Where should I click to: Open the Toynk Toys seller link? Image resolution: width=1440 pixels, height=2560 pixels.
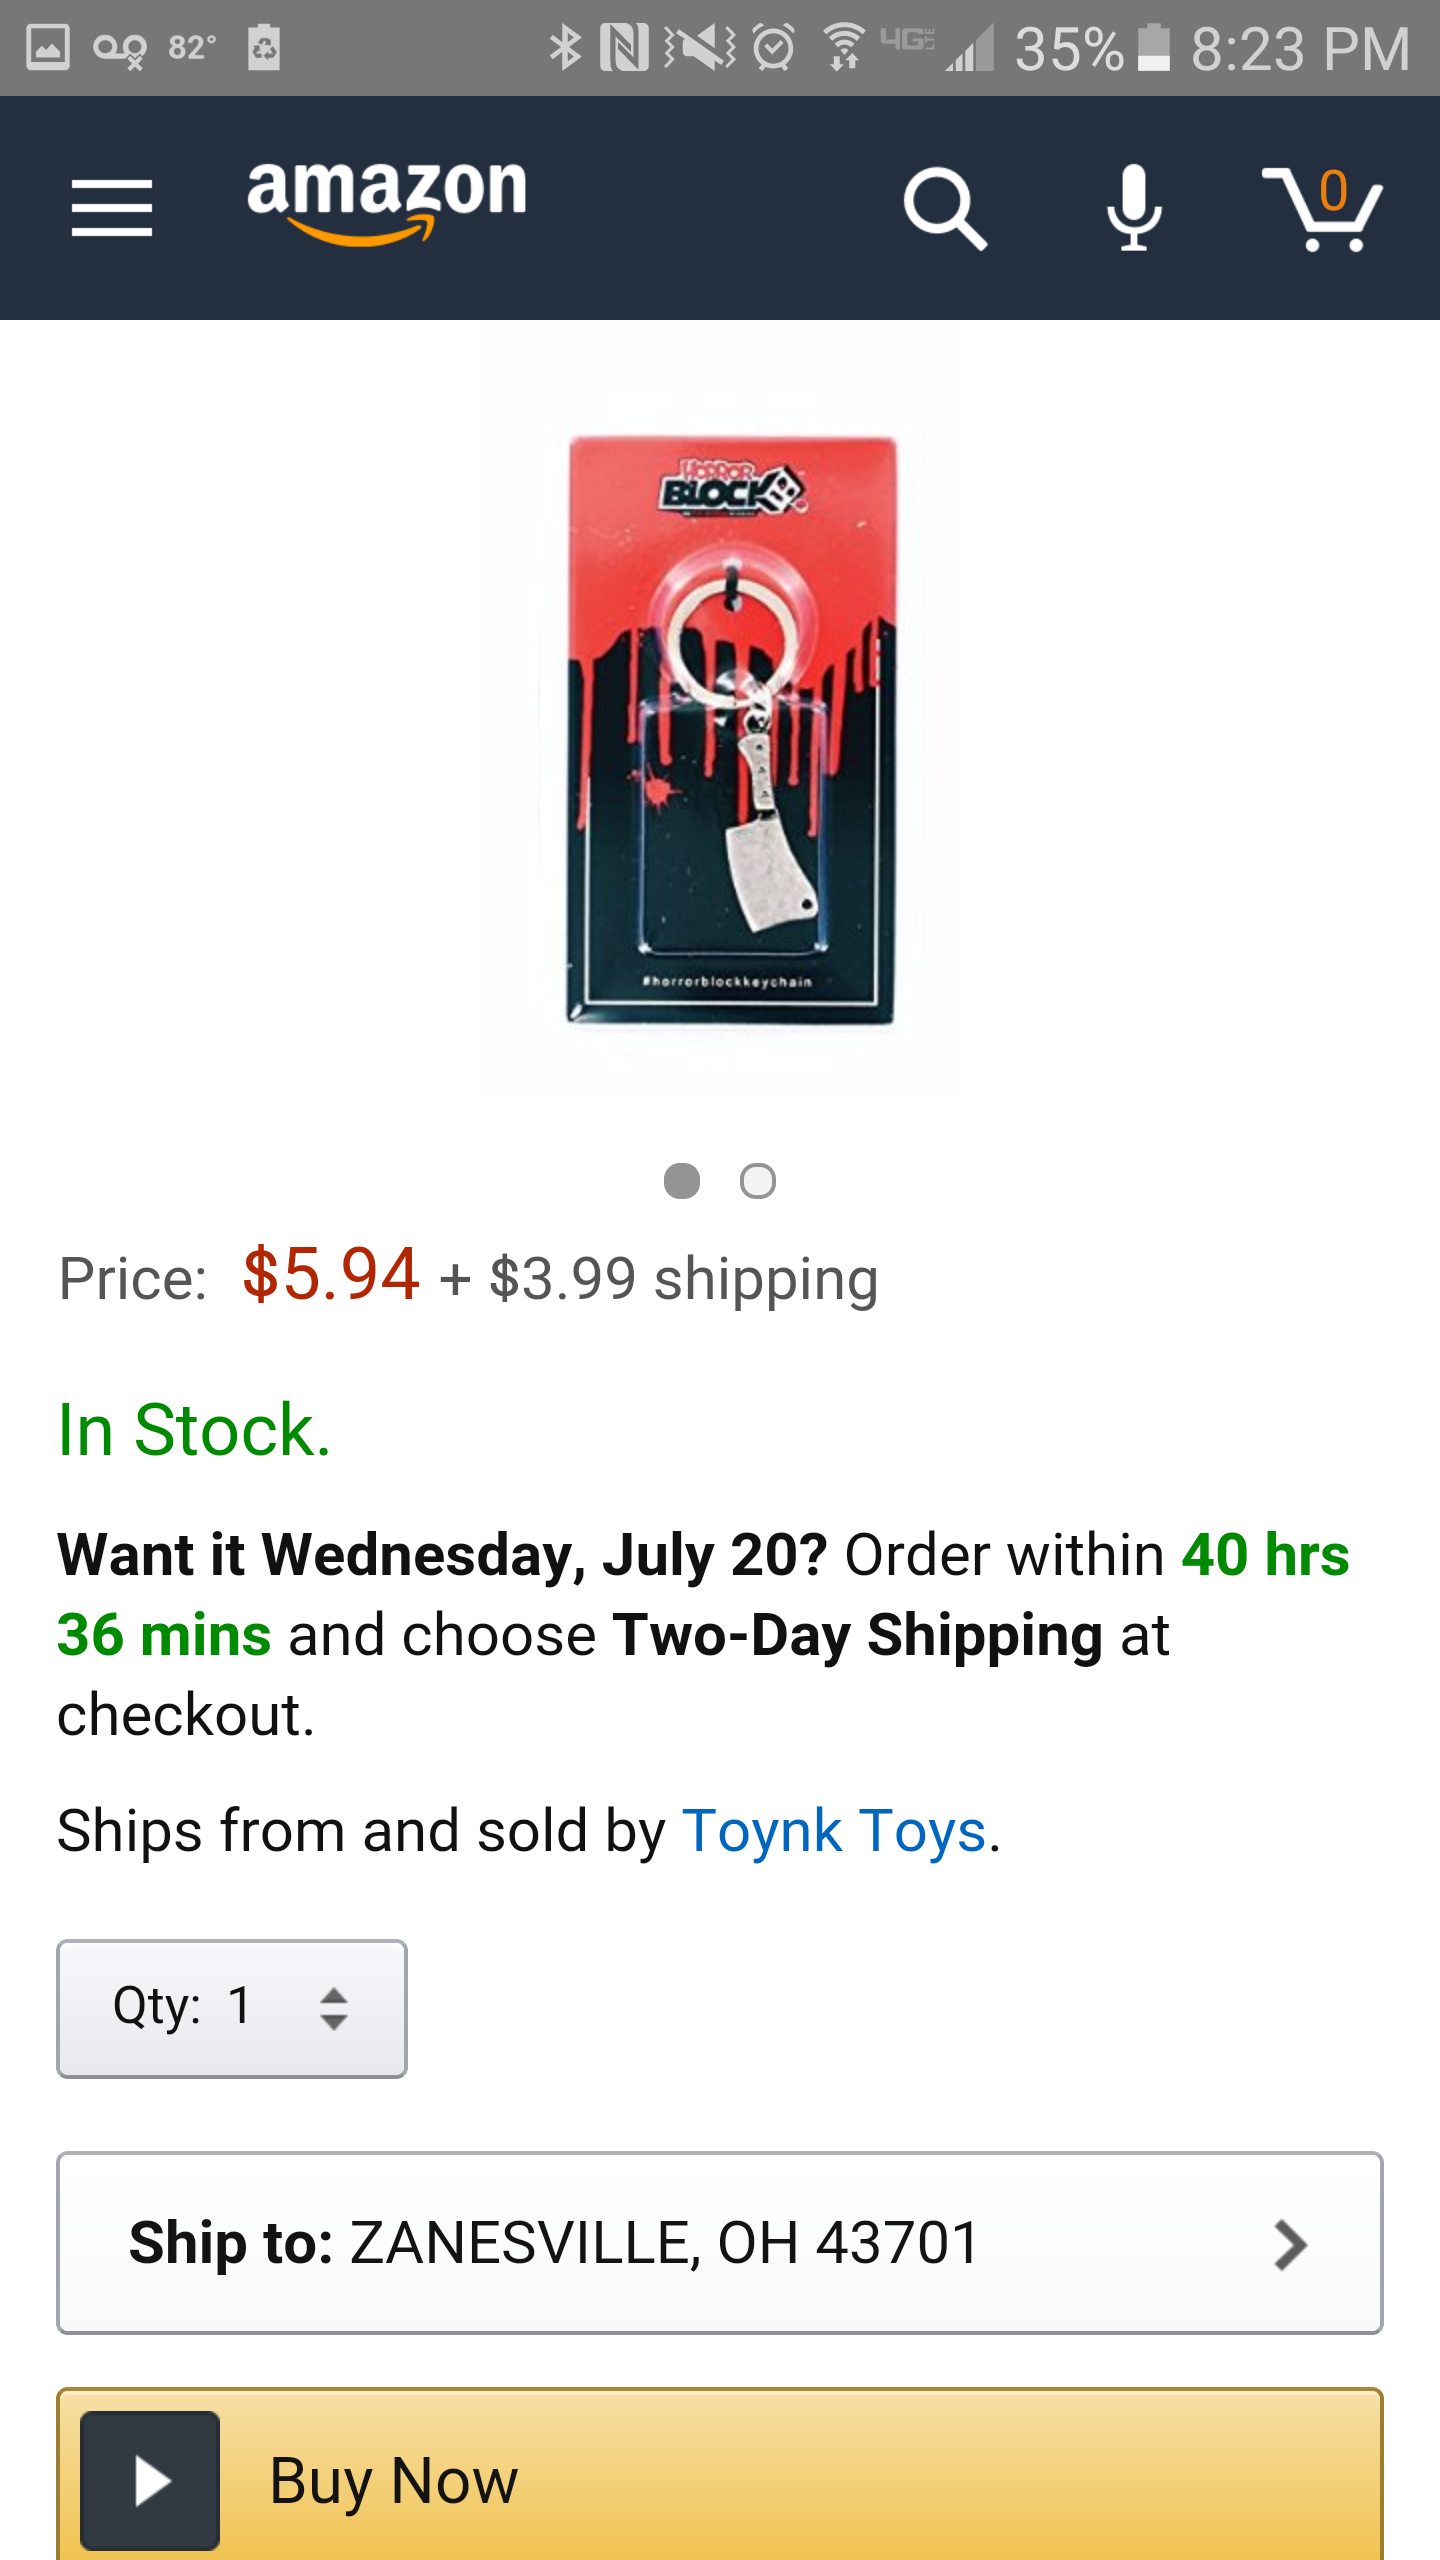pyautogui.click(x=834, y=1832)
